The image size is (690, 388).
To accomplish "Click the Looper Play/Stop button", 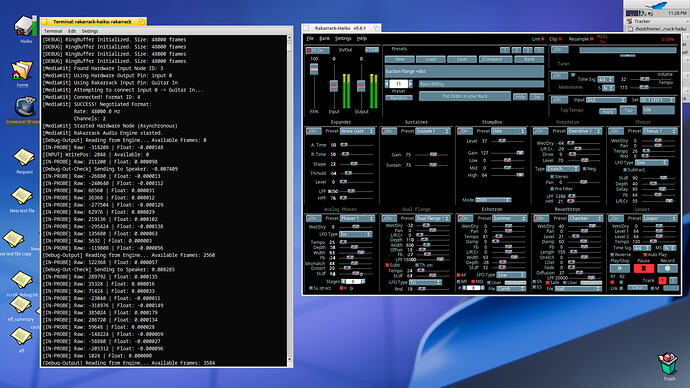I will point(620,268).
